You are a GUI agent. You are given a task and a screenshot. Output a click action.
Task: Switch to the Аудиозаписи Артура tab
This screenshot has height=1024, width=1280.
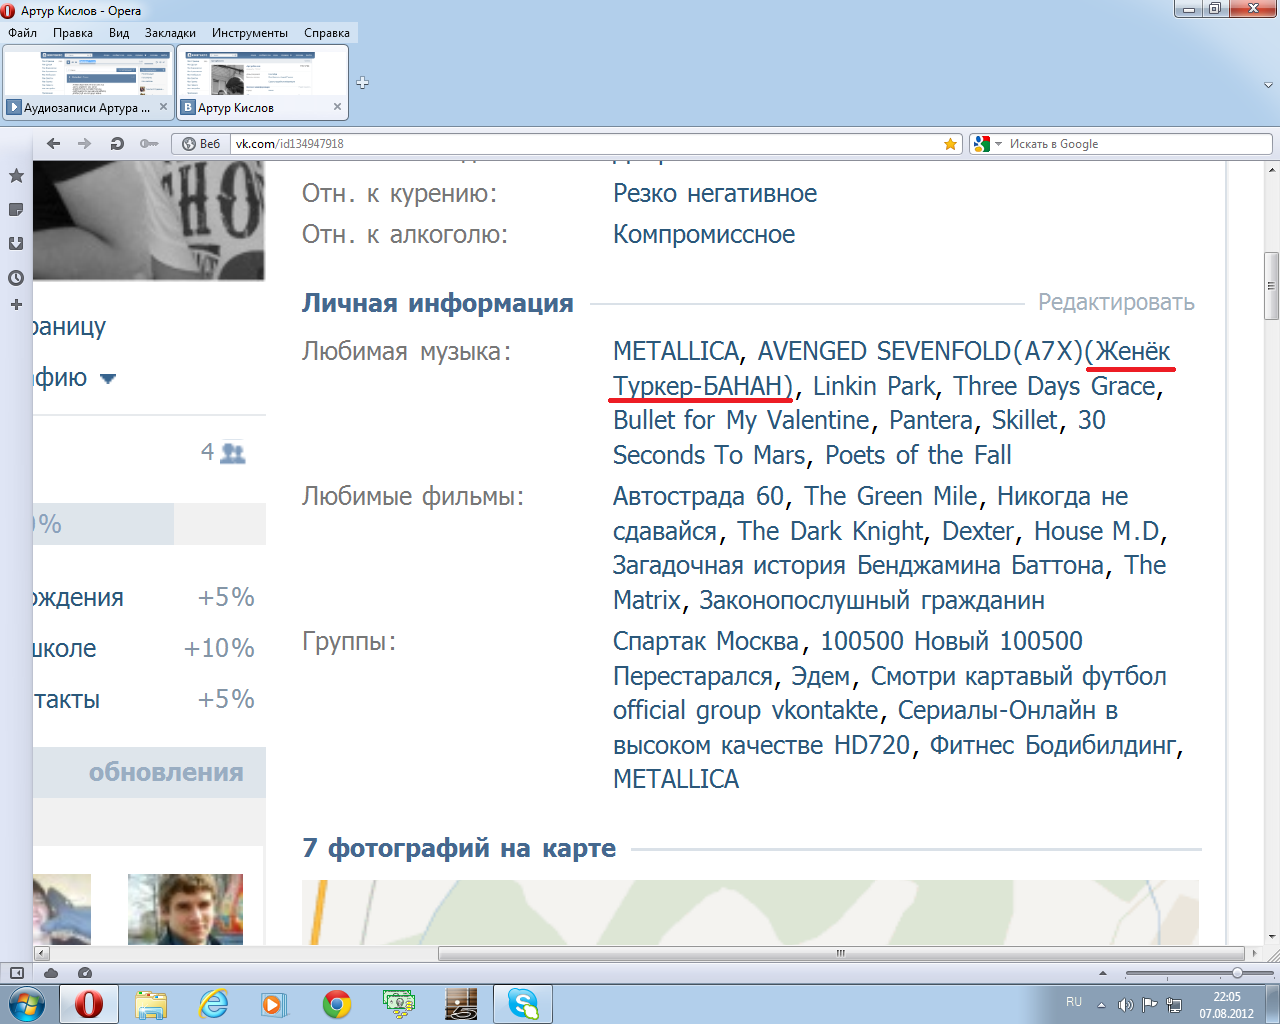pyautogui.click(x=88, y=83)
